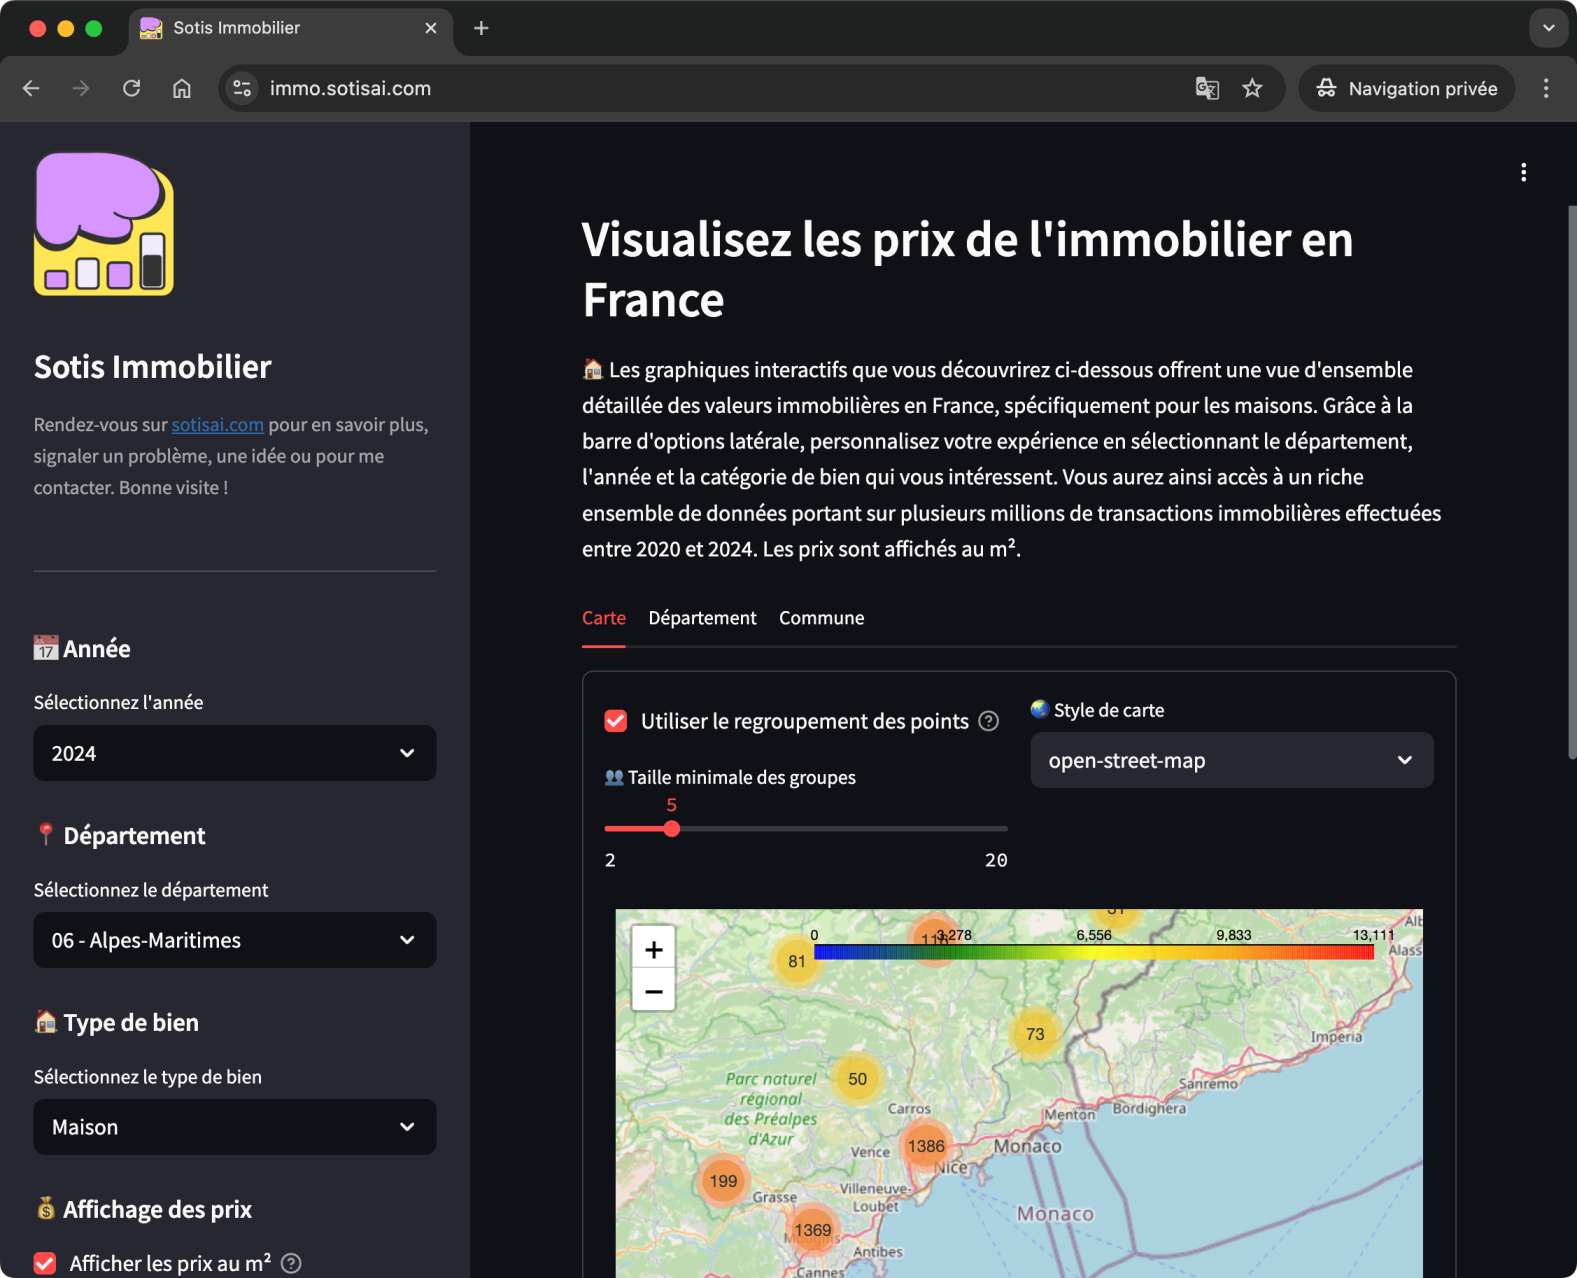Click the Taille minimale des groupes slider handle
This screenshot has width=1577, height=1278.
point(672,828)
